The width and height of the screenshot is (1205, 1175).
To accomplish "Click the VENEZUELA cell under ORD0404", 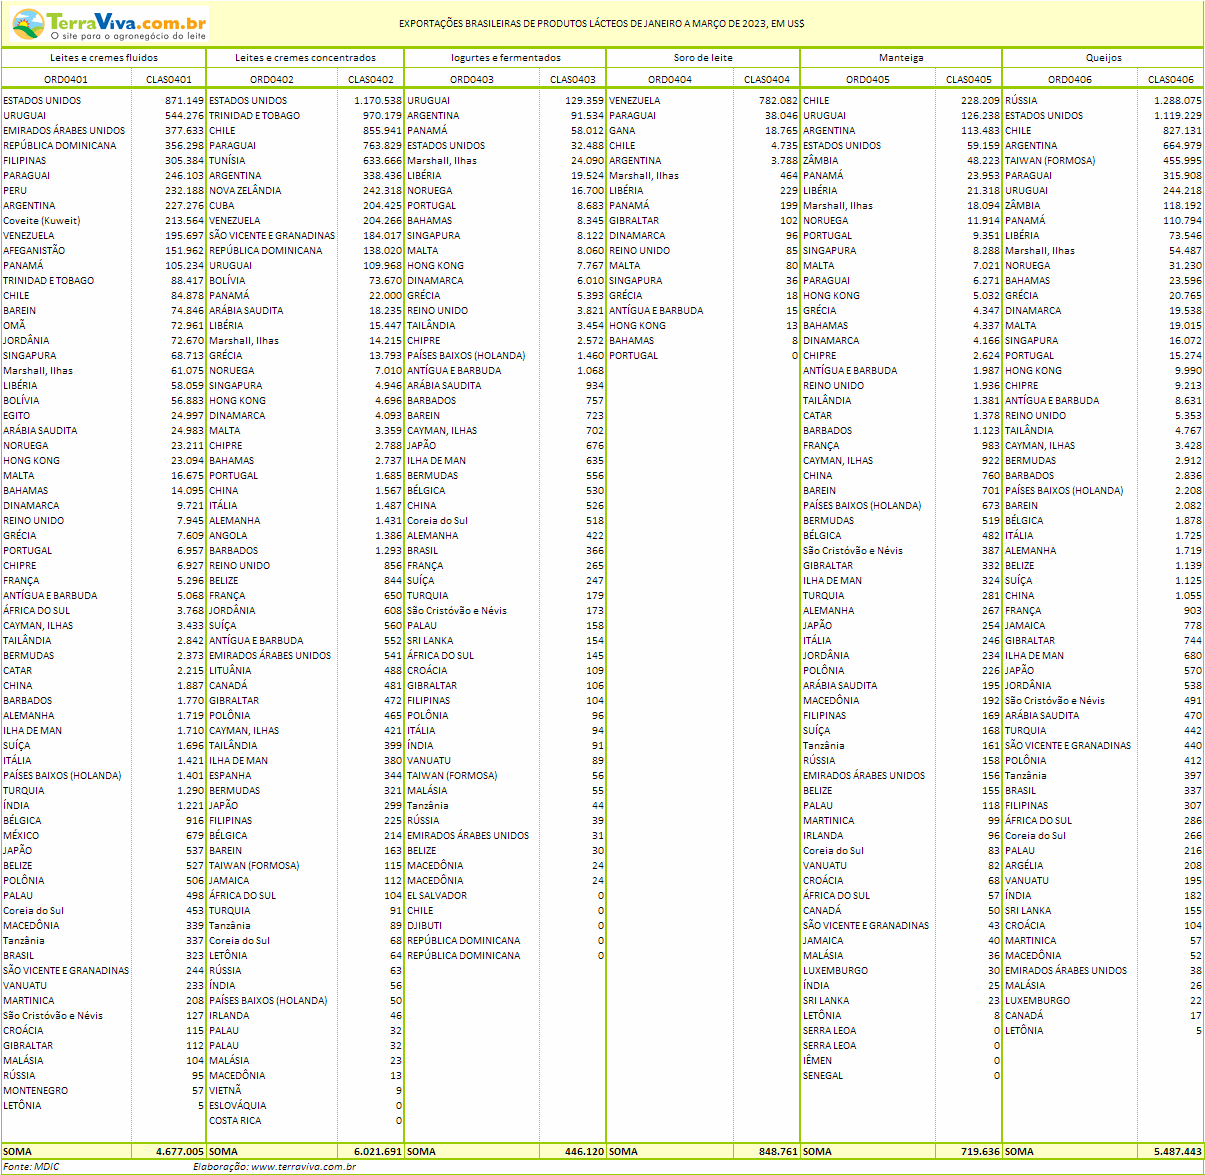I will pos(635,101).
